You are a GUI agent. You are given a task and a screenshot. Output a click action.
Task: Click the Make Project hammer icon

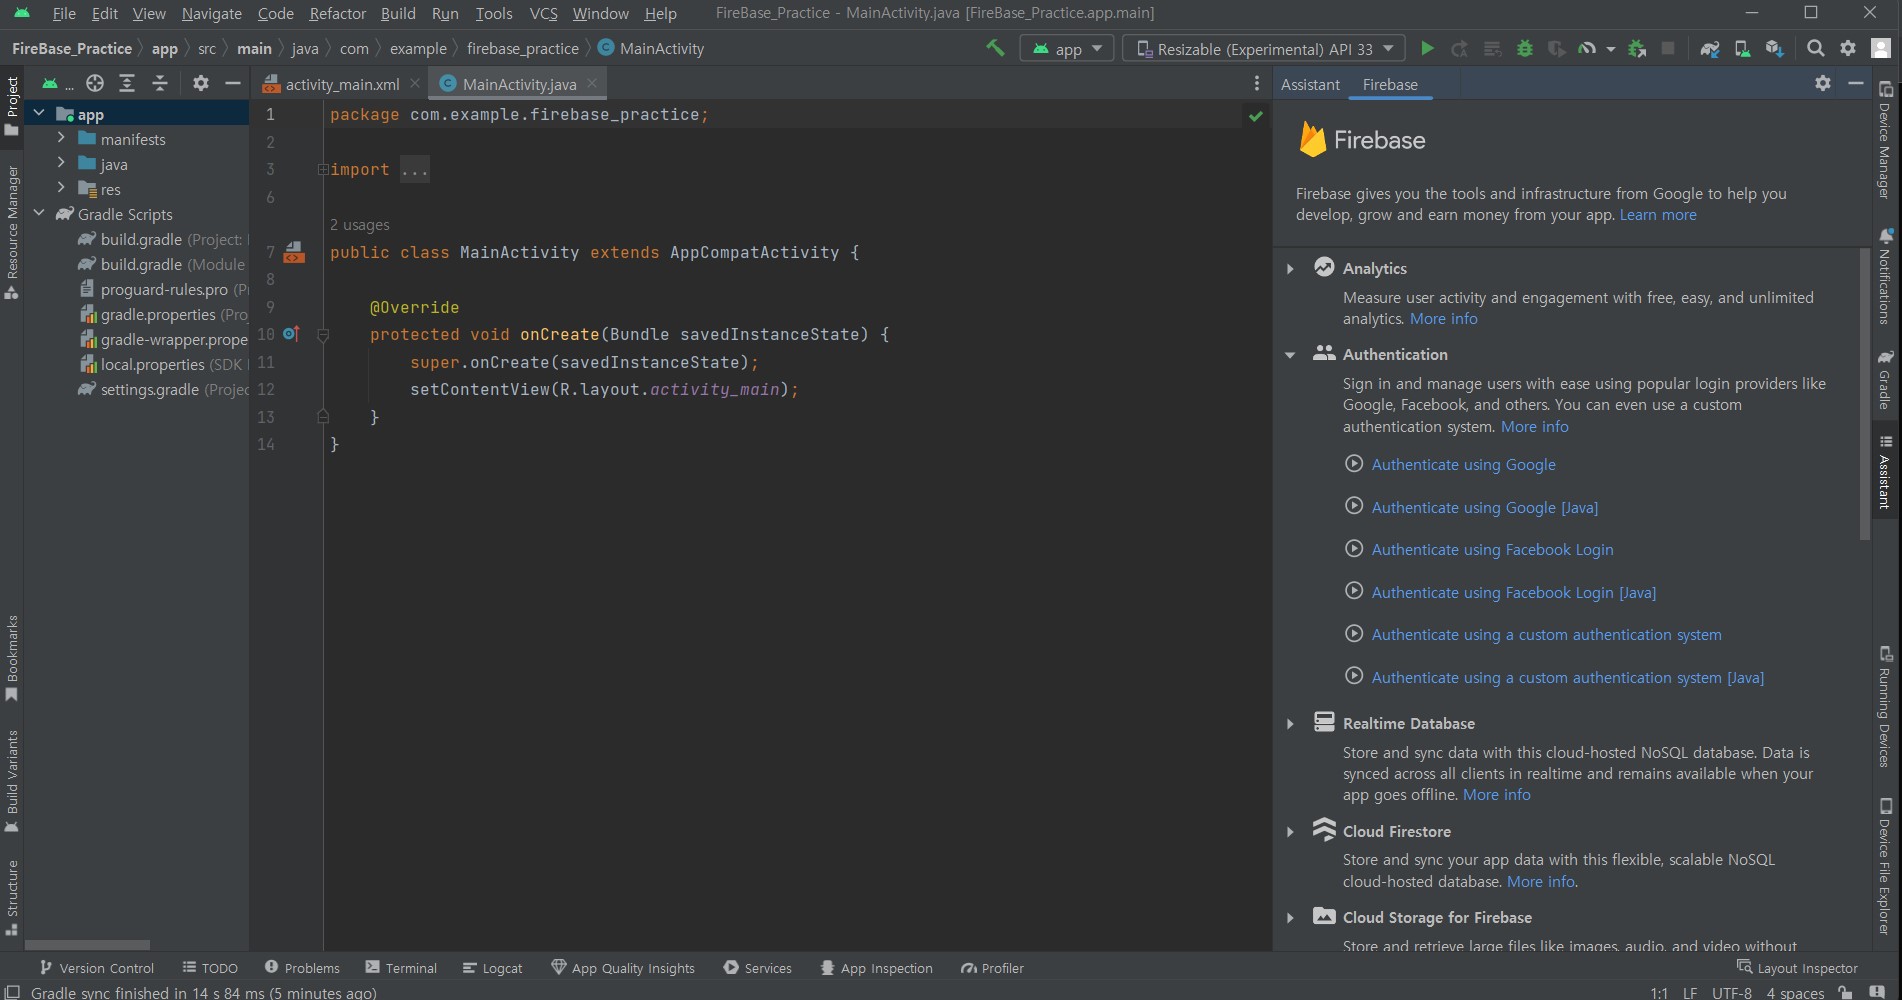click(x=995, y=48)
